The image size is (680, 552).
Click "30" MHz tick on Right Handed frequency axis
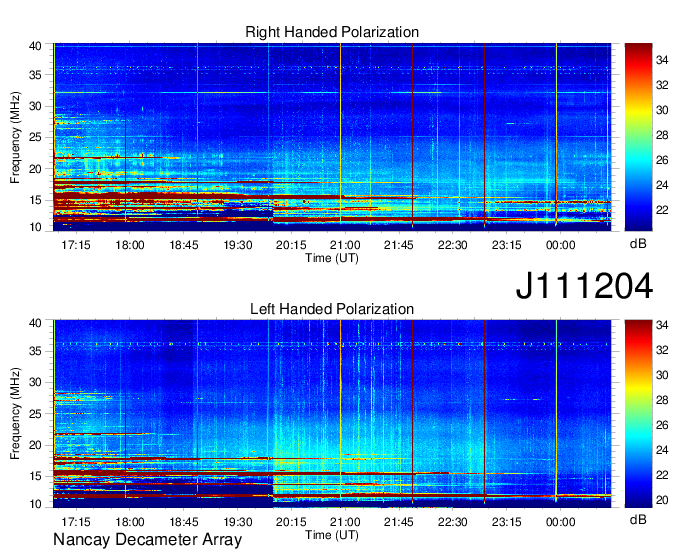35,107
